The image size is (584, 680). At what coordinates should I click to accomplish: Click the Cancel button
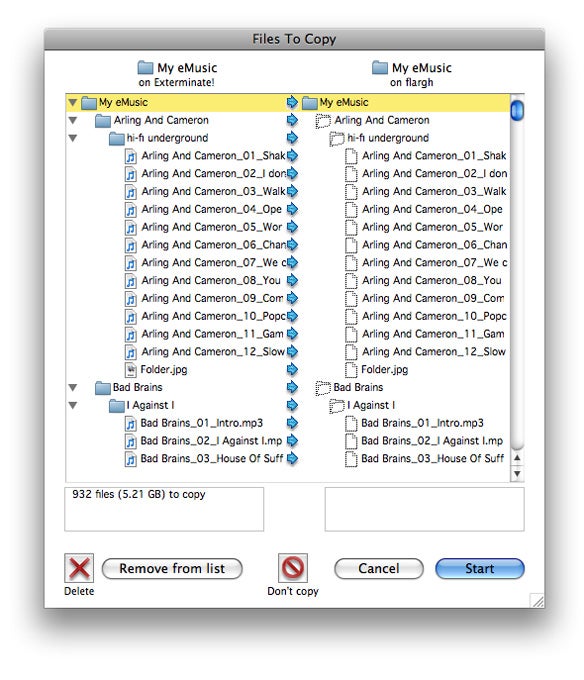coord(378,569)
